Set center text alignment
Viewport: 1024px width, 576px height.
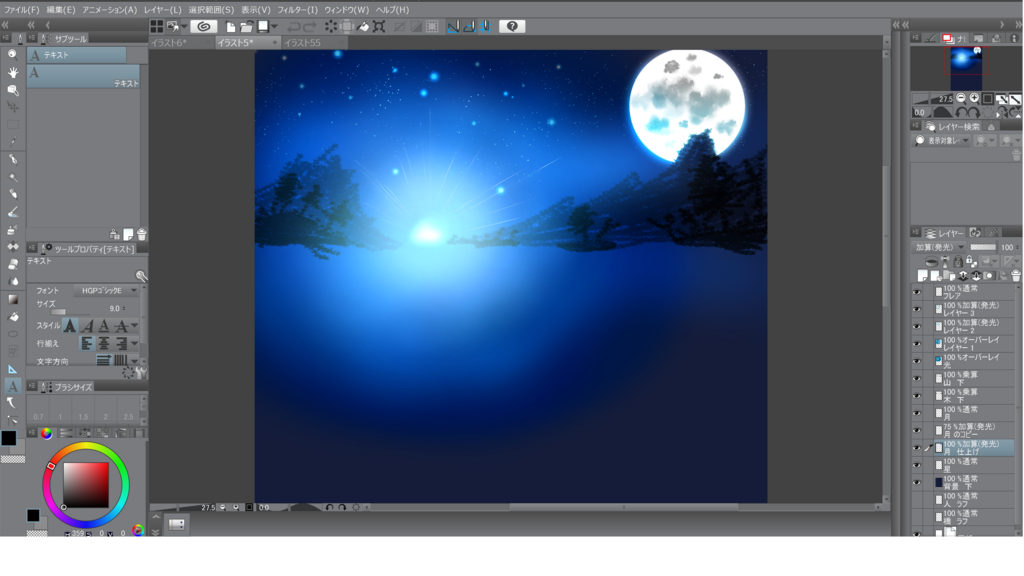[104, 343]
